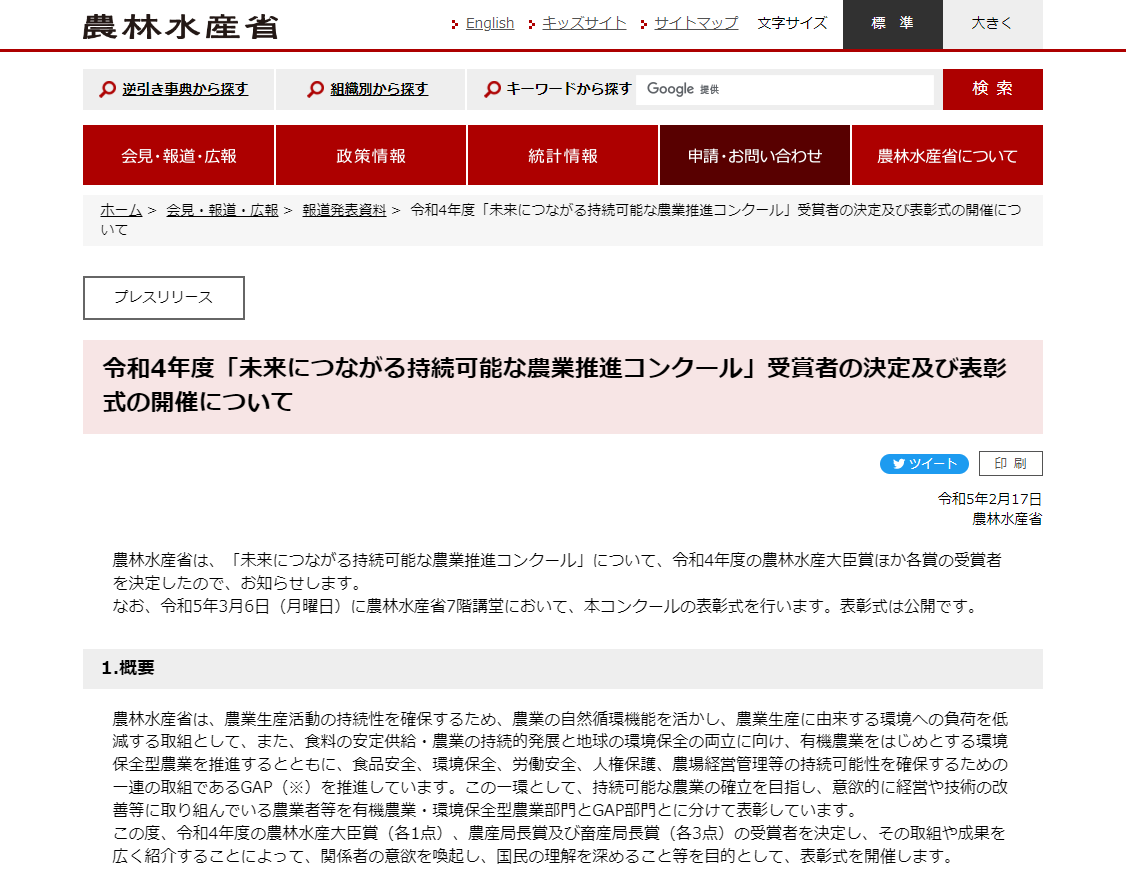Click magnifier icon beside 組織別から探す

coord(316,90)
